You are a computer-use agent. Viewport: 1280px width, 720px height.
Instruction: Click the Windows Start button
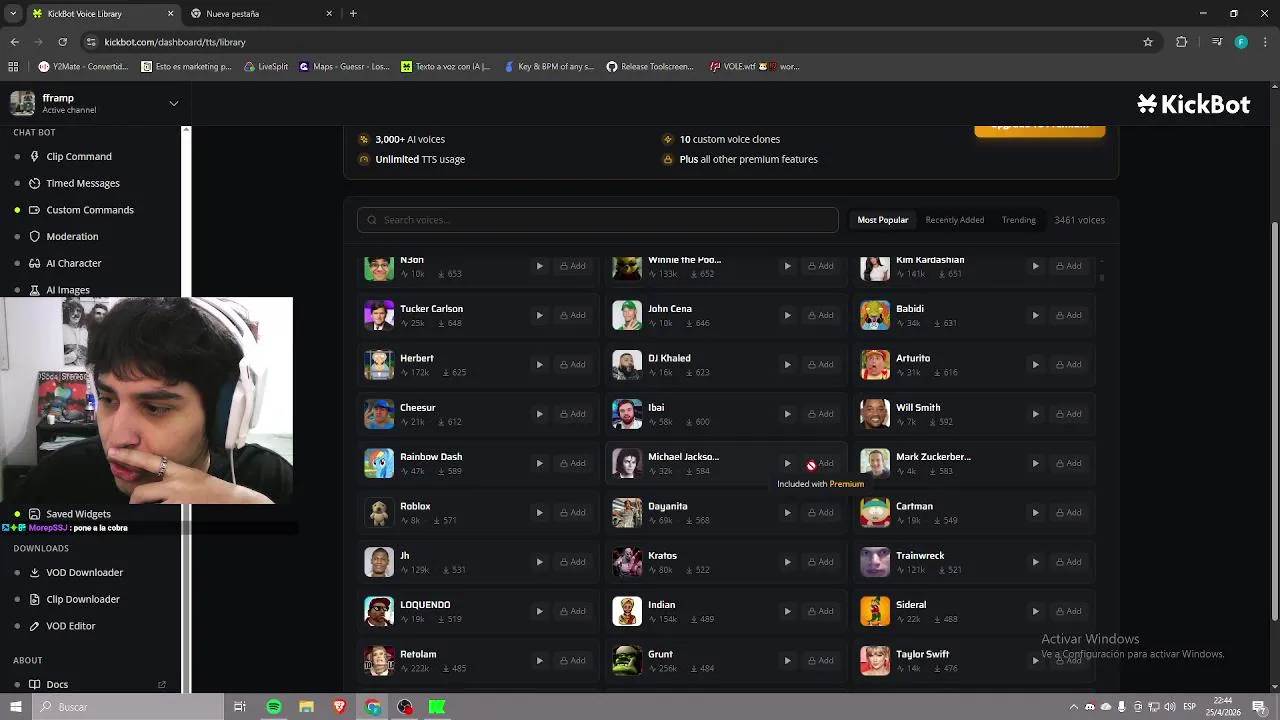pyautogui.click(x=16, y=707)
